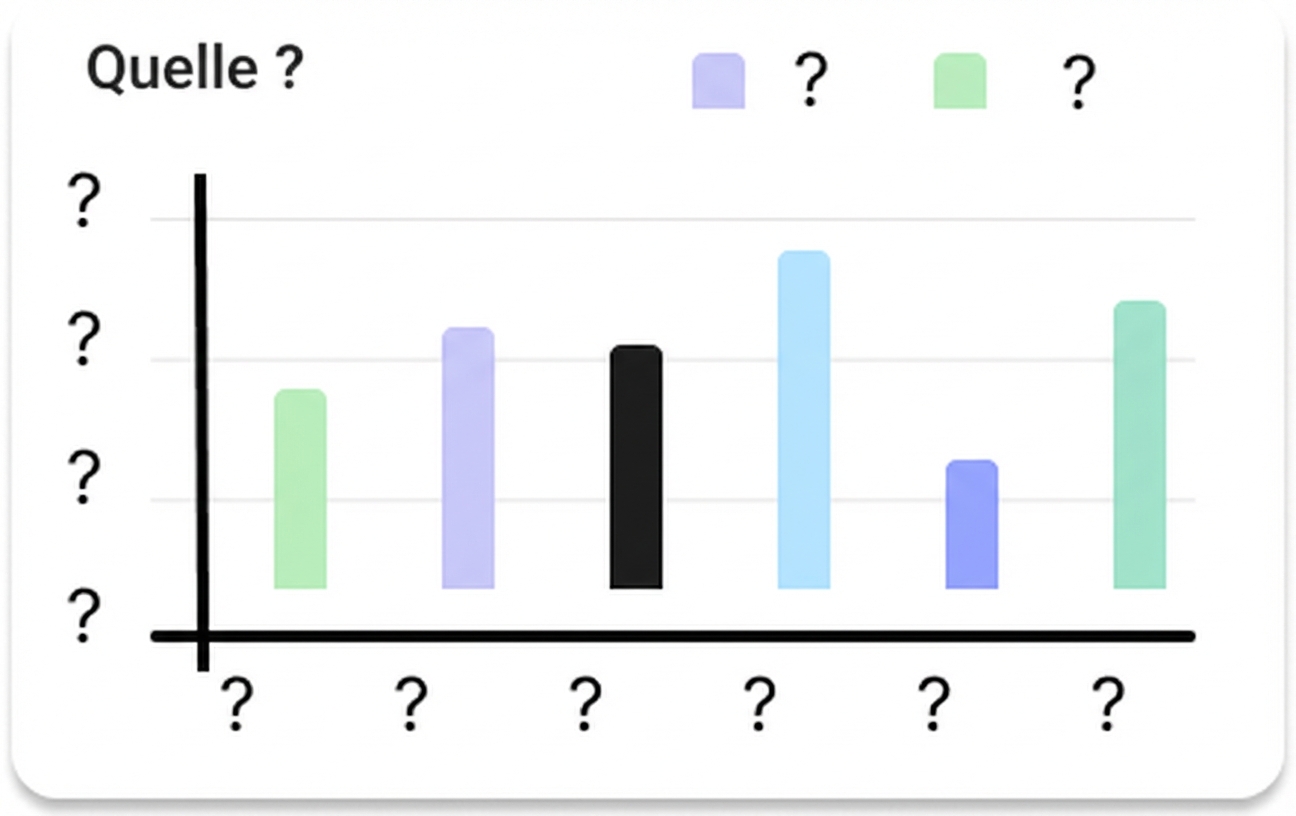This screenshot has width=1296, height=816.
Task: Click the second-from-top y-axis question mark
Action: click(x=84, y=339)
